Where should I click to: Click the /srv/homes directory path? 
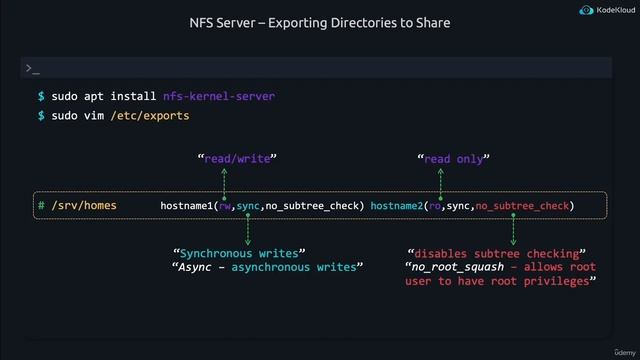point(84,205)
